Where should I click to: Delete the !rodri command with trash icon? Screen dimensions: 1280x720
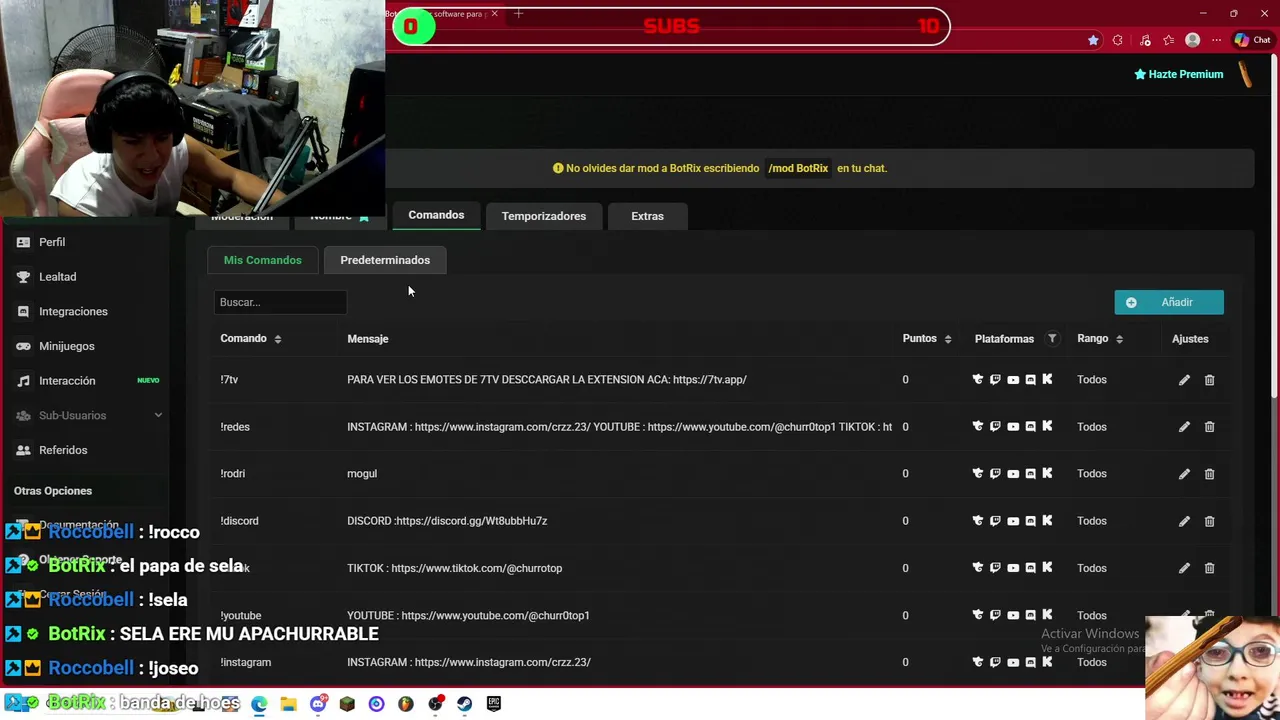pos(1209,474)
